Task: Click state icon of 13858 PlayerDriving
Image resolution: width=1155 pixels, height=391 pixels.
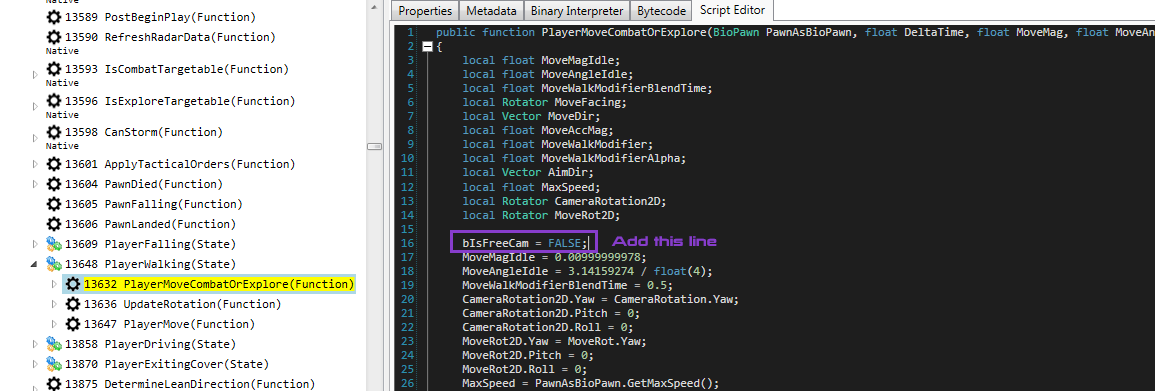Action: pyautogui.click(x=54, y=344)
